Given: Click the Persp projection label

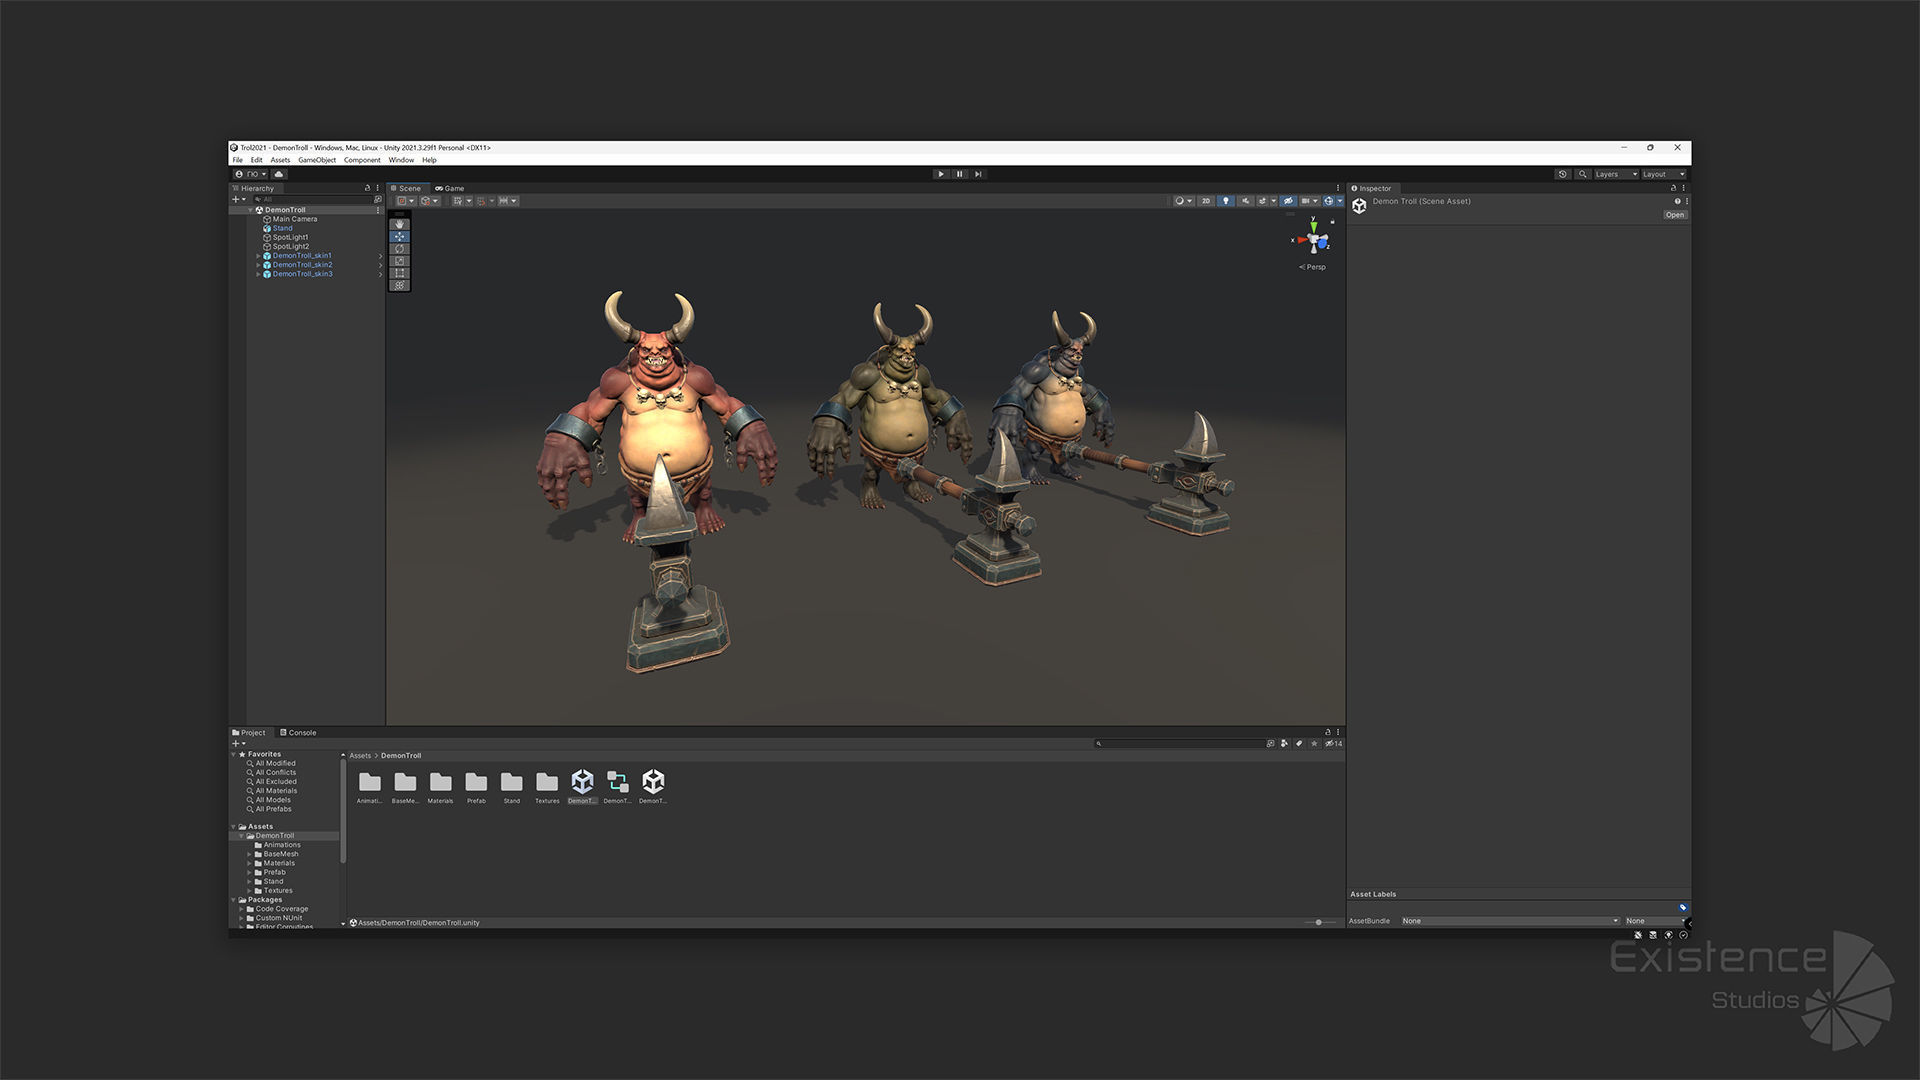Looking at the screenshot, I should (x=1312, y=267).
